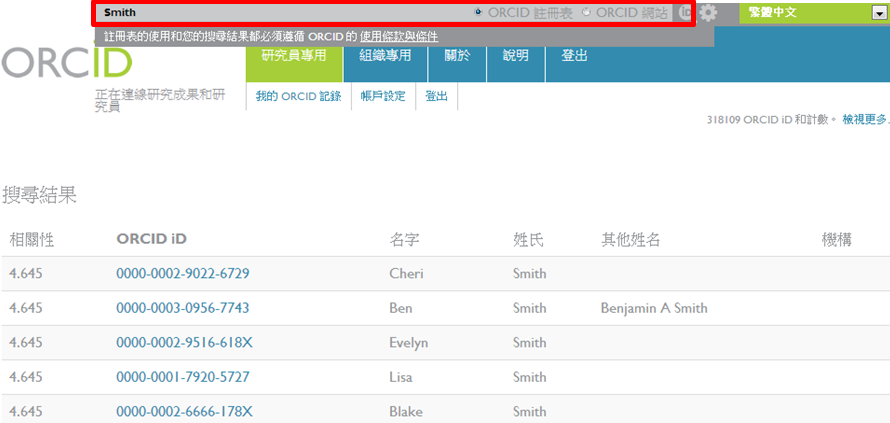890x423 pixels.
Task: Open ORCID iD 0000-0002-9516-618X
Action: click(184, 343)
